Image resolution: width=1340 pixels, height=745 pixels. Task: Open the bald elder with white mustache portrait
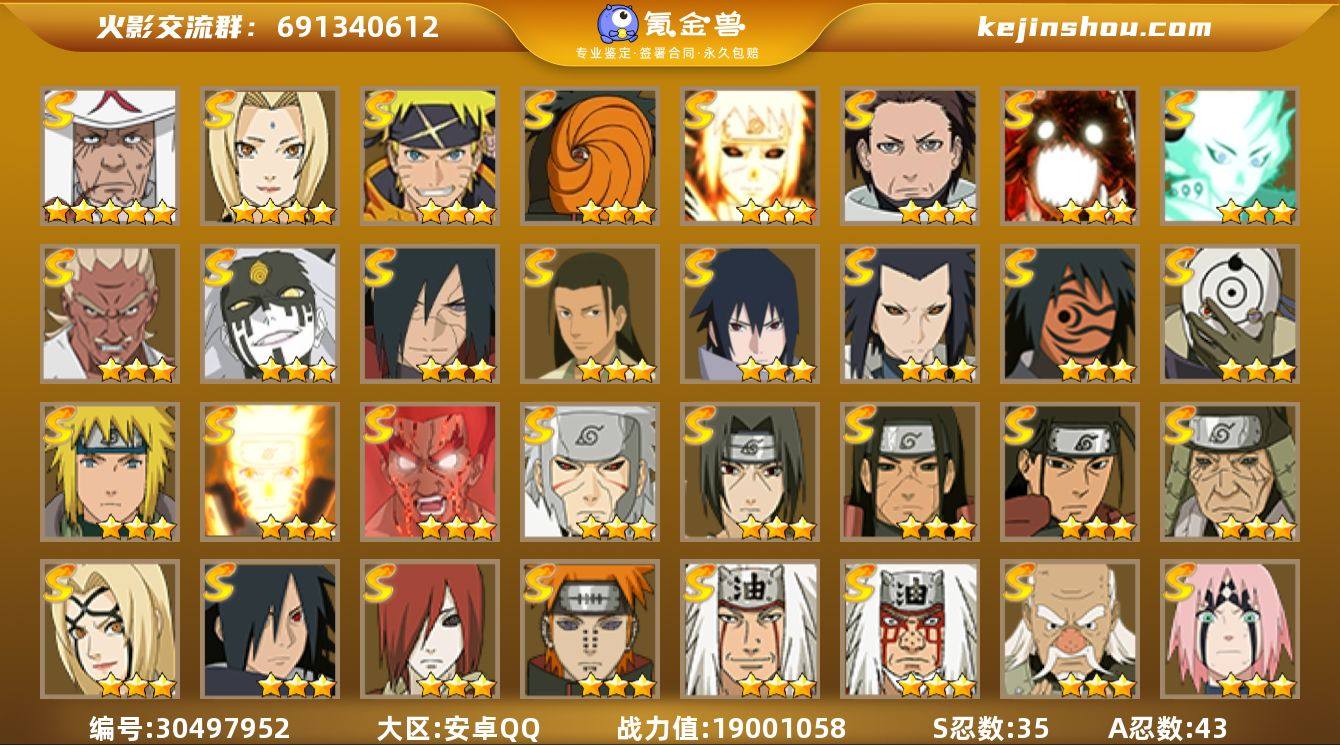coord(1070,629)
